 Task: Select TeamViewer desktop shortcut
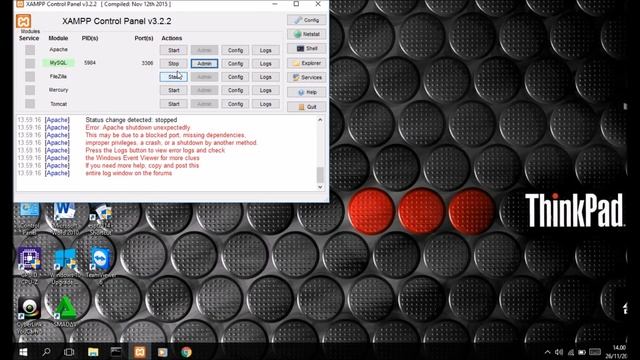click(101, 265)
